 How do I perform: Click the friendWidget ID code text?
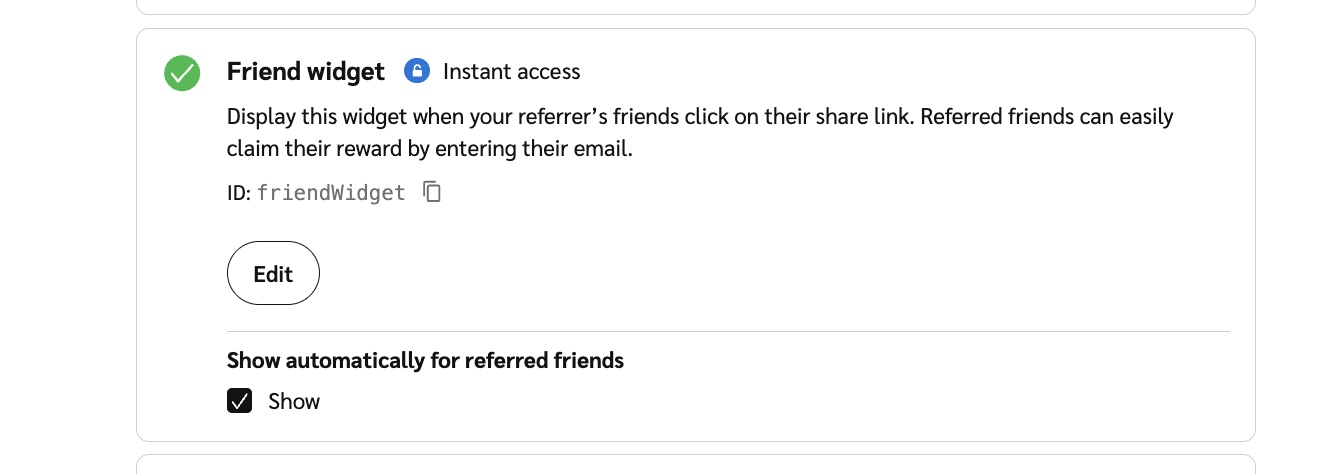click(331, 193)
